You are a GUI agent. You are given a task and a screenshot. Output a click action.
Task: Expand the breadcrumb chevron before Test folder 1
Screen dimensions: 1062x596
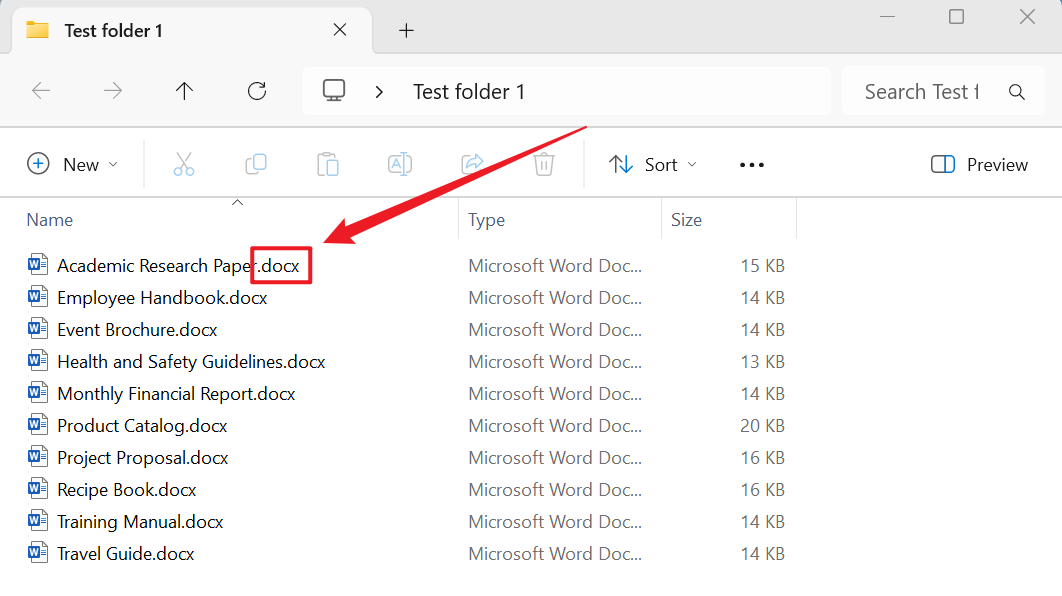pyautogui.click(x=379, y=92)
